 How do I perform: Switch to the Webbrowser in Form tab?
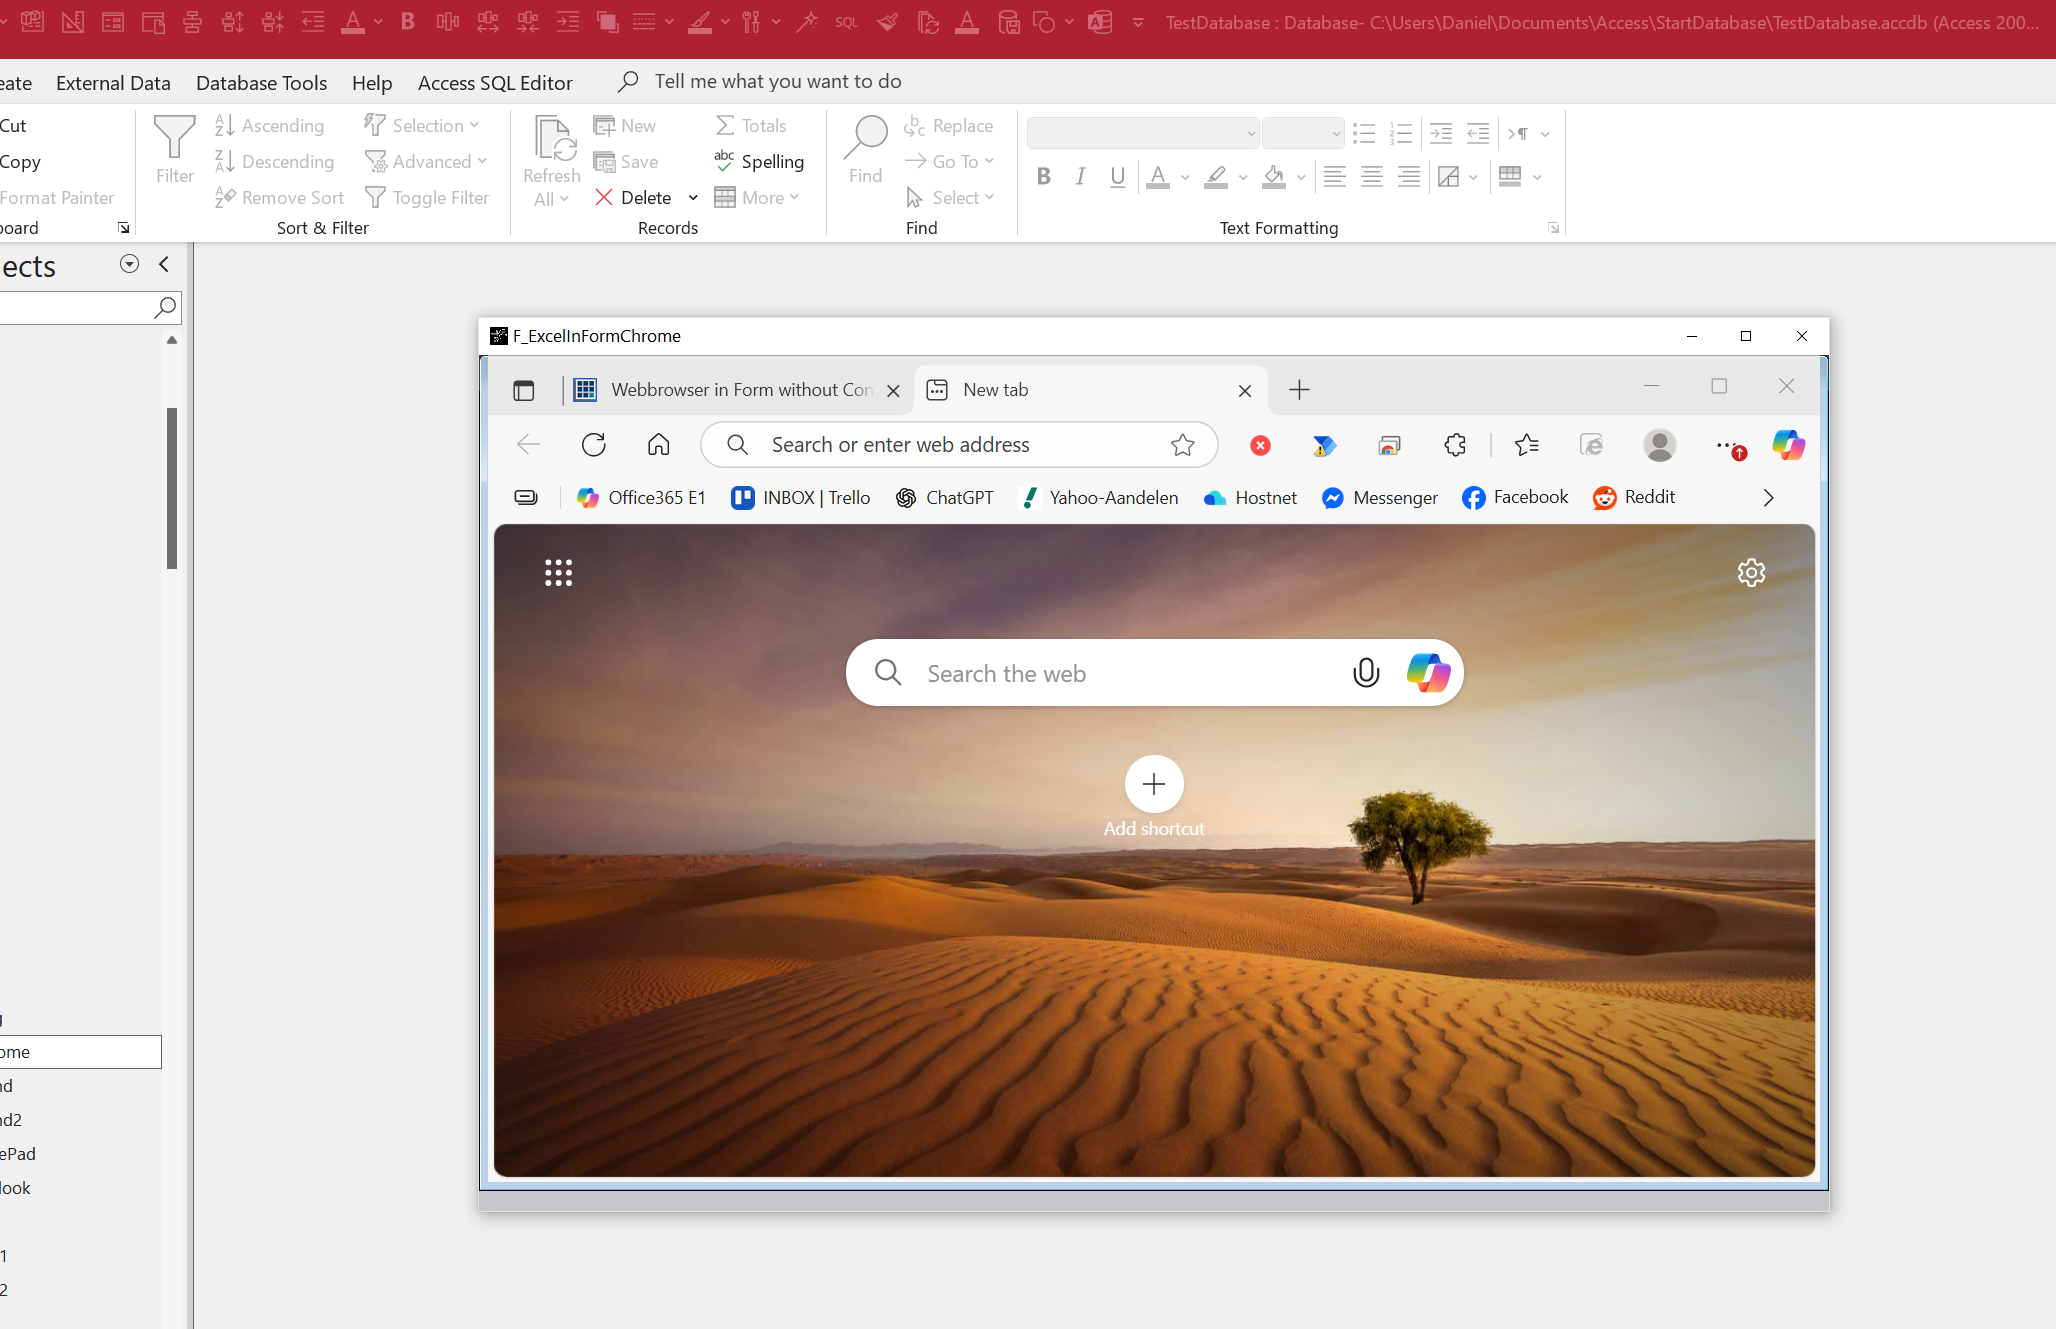[x=740, y=390]
